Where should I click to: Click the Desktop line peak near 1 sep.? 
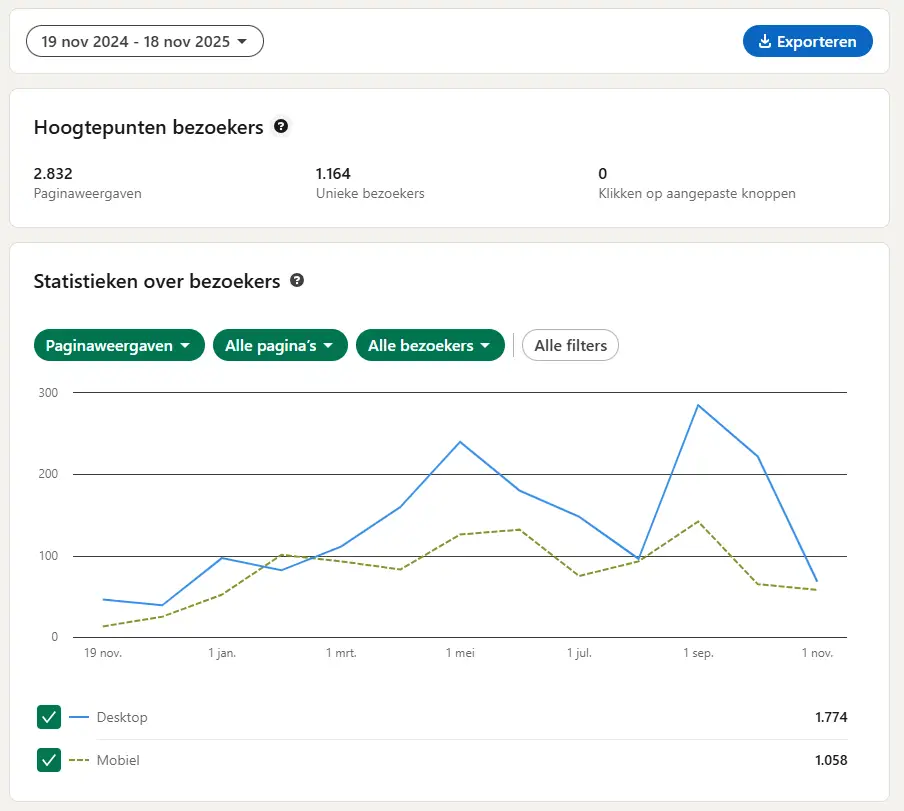coord(698,405)
